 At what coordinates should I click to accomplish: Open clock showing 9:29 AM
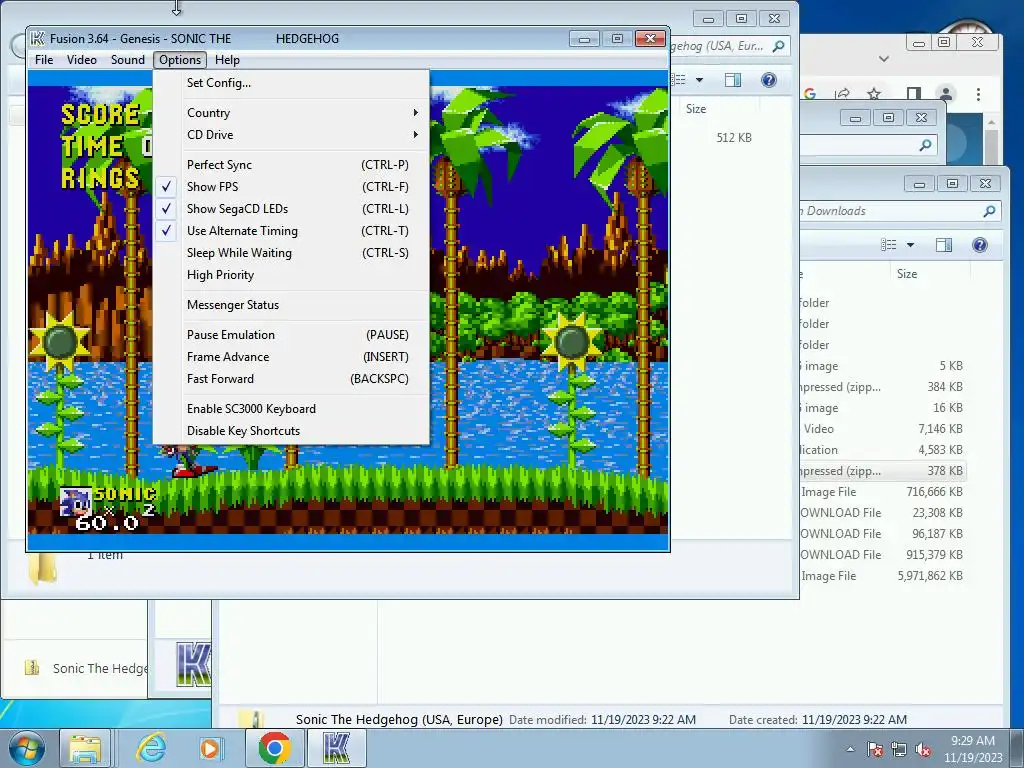[973, 749]
